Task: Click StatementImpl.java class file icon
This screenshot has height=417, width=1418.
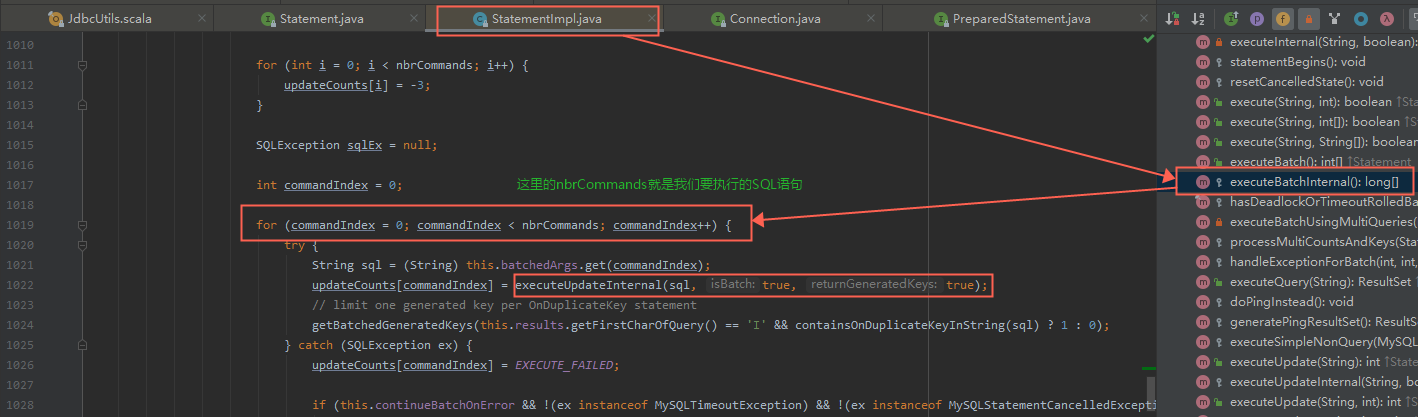Action: pyautogui.click(x=480, y=19)
